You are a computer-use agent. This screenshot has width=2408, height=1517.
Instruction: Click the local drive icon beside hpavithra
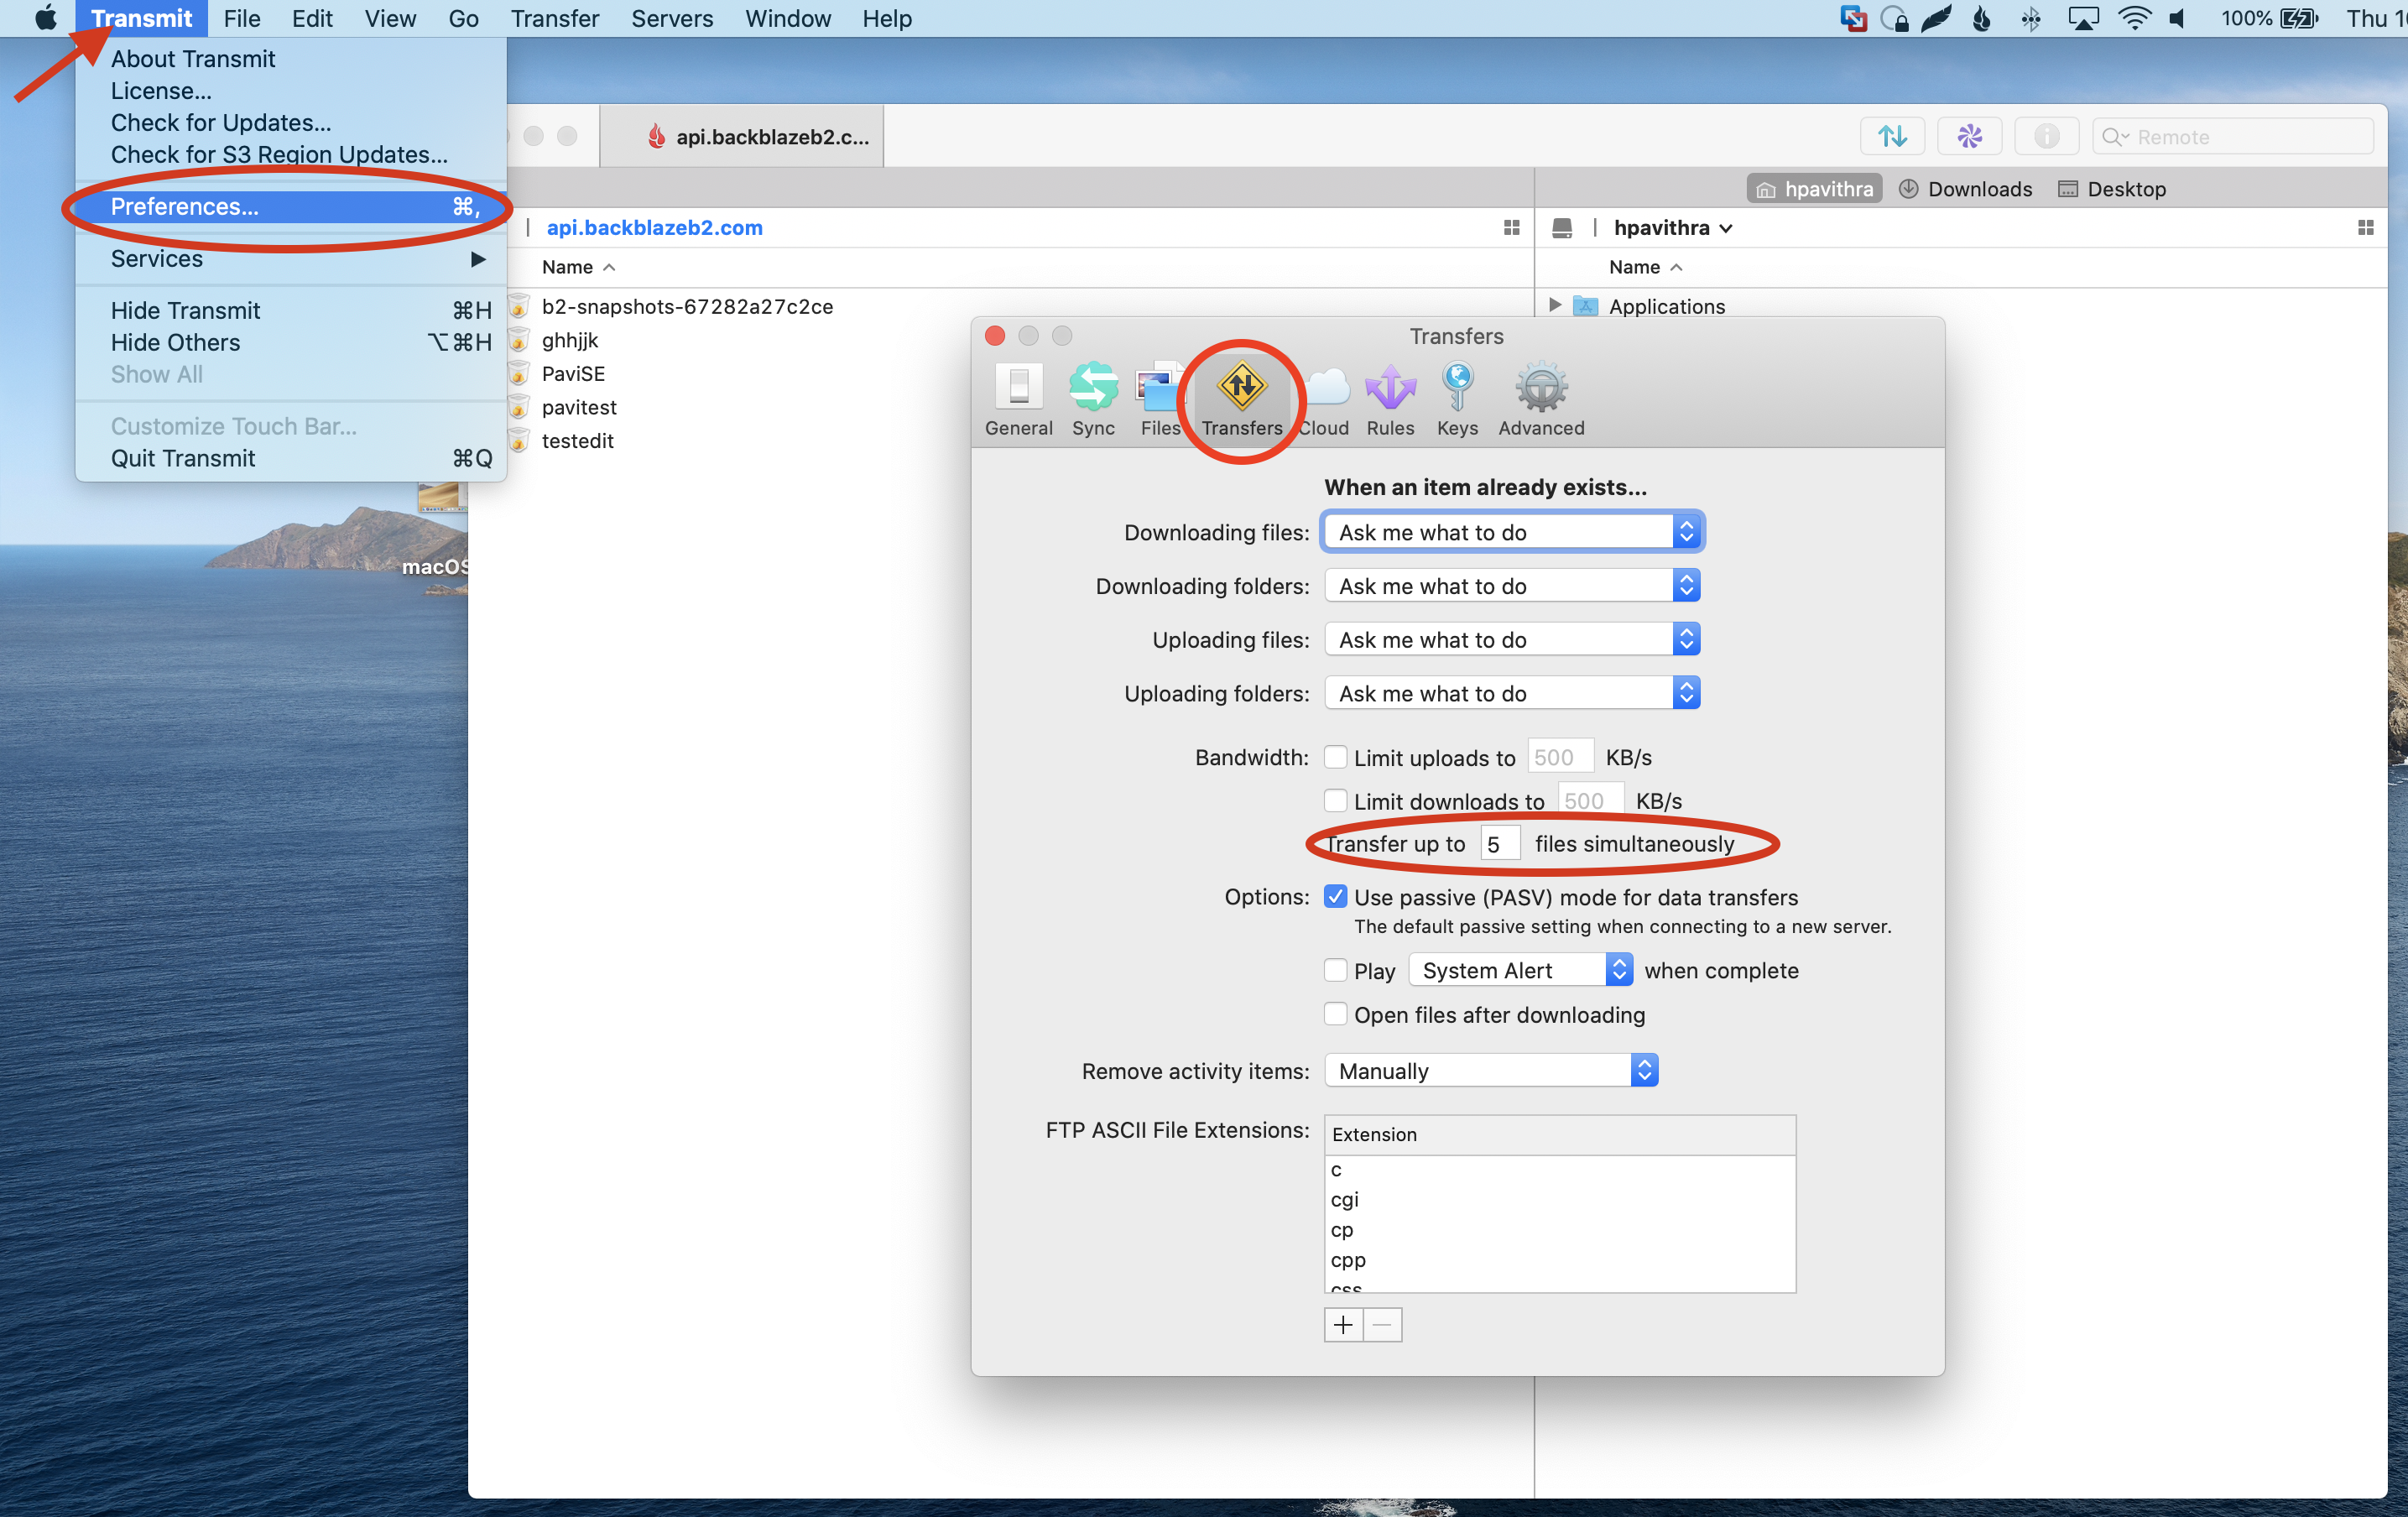pyautogui.click(x=1561, y=228)
